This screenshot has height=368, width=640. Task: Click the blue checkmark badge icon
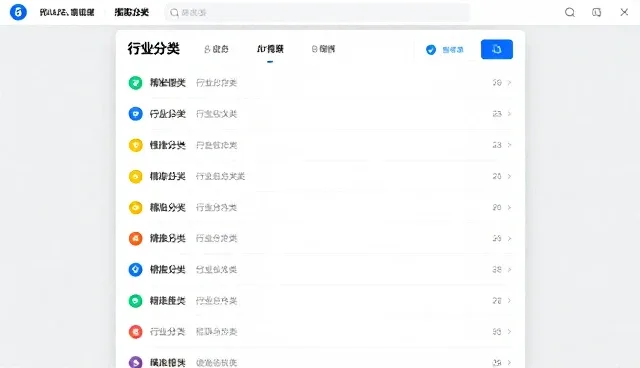pos(431,50)
